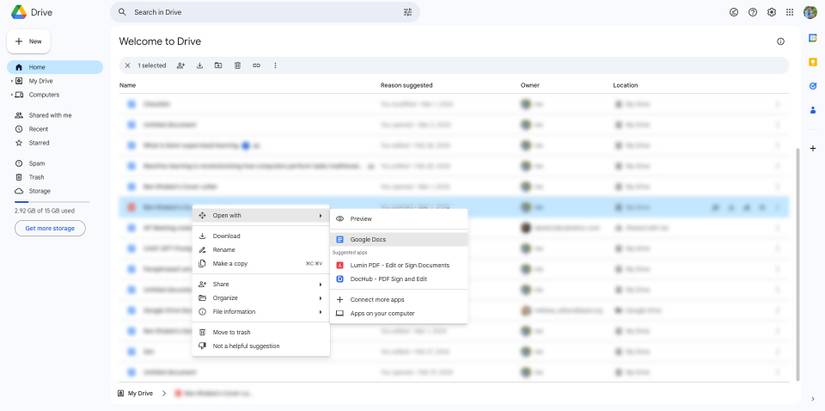The width and height of the screenshot is (825, 411).
Task: Click the Help question mark icon
Action: click(x=753, y=13)
